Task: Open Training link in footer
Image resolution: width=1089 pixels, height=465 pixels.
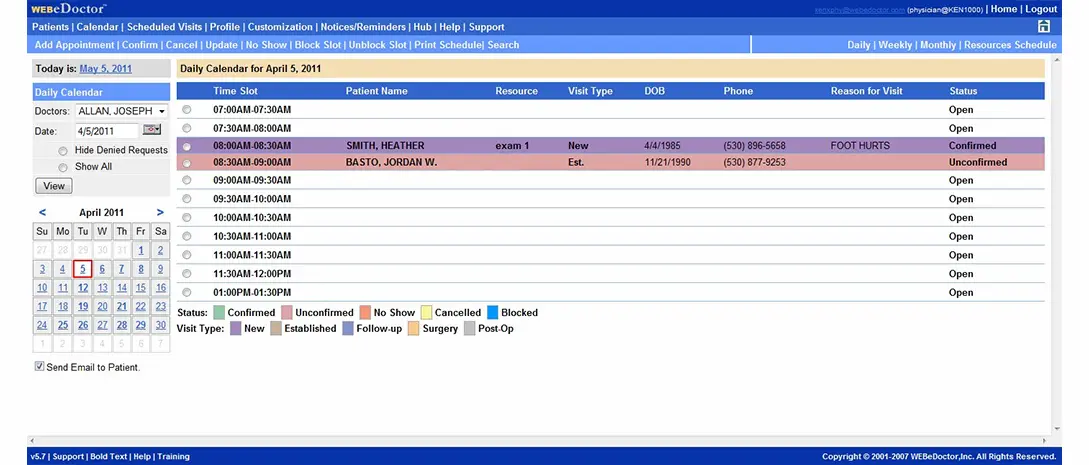Action: point(173,457)
